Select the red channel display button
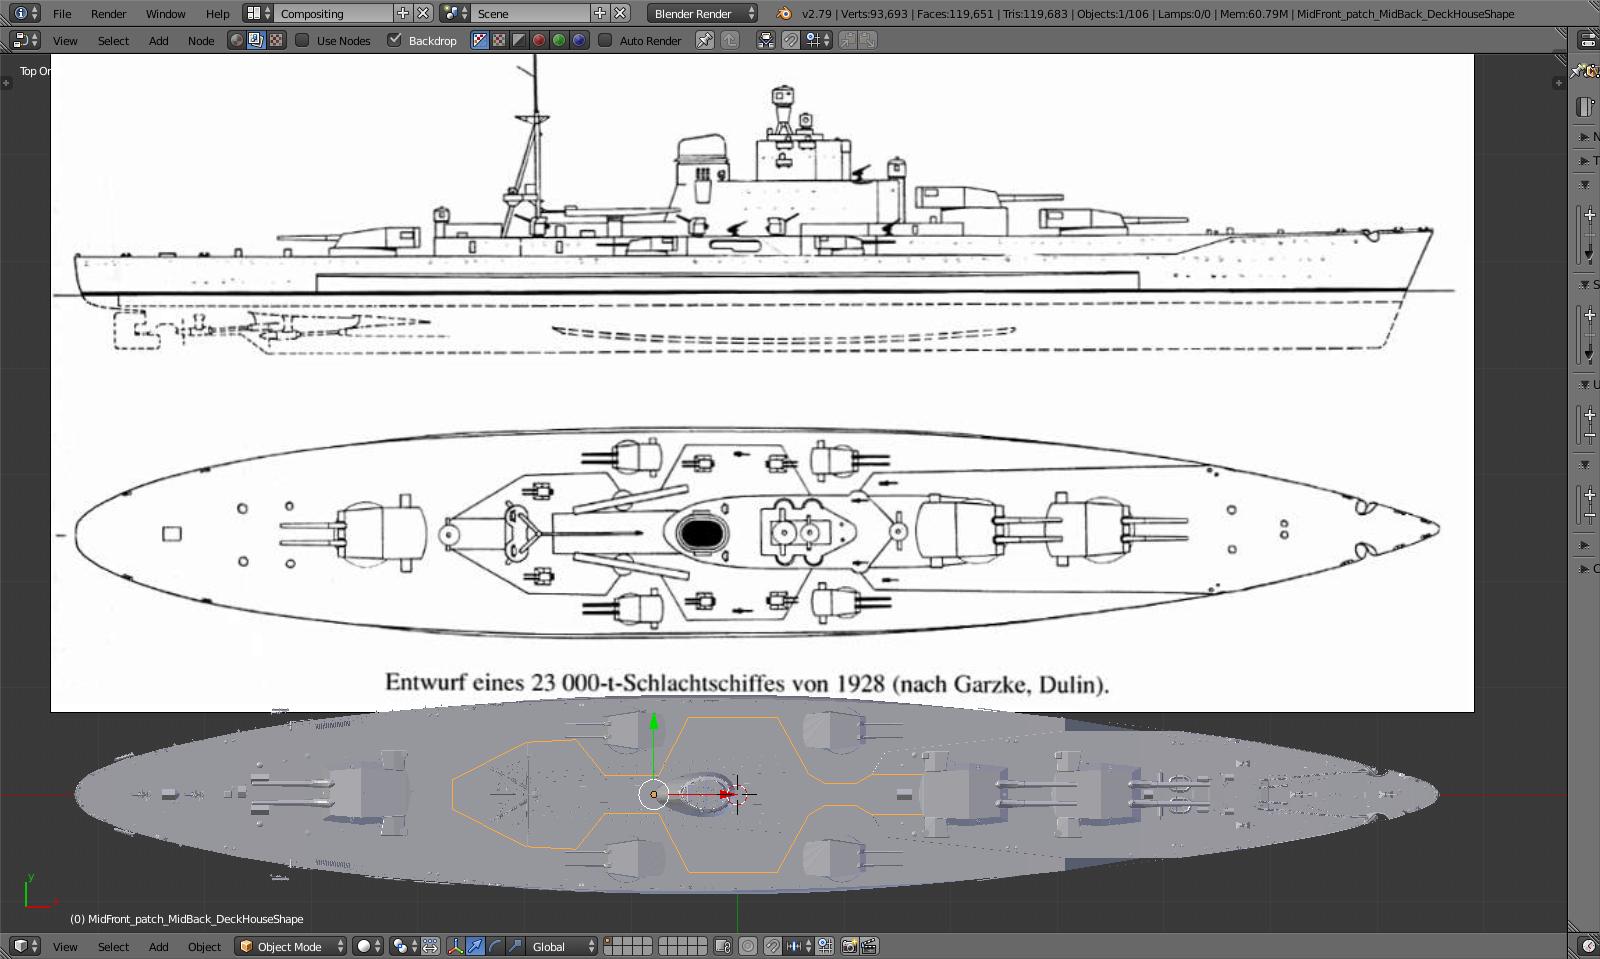 (539, 40)
